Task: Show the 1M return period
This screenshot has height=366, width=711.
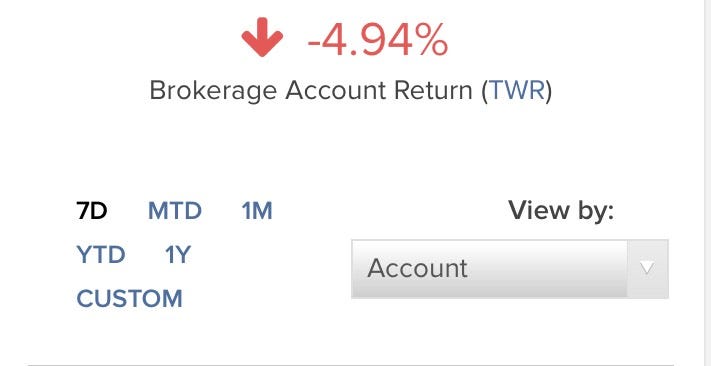Action: 257,211
